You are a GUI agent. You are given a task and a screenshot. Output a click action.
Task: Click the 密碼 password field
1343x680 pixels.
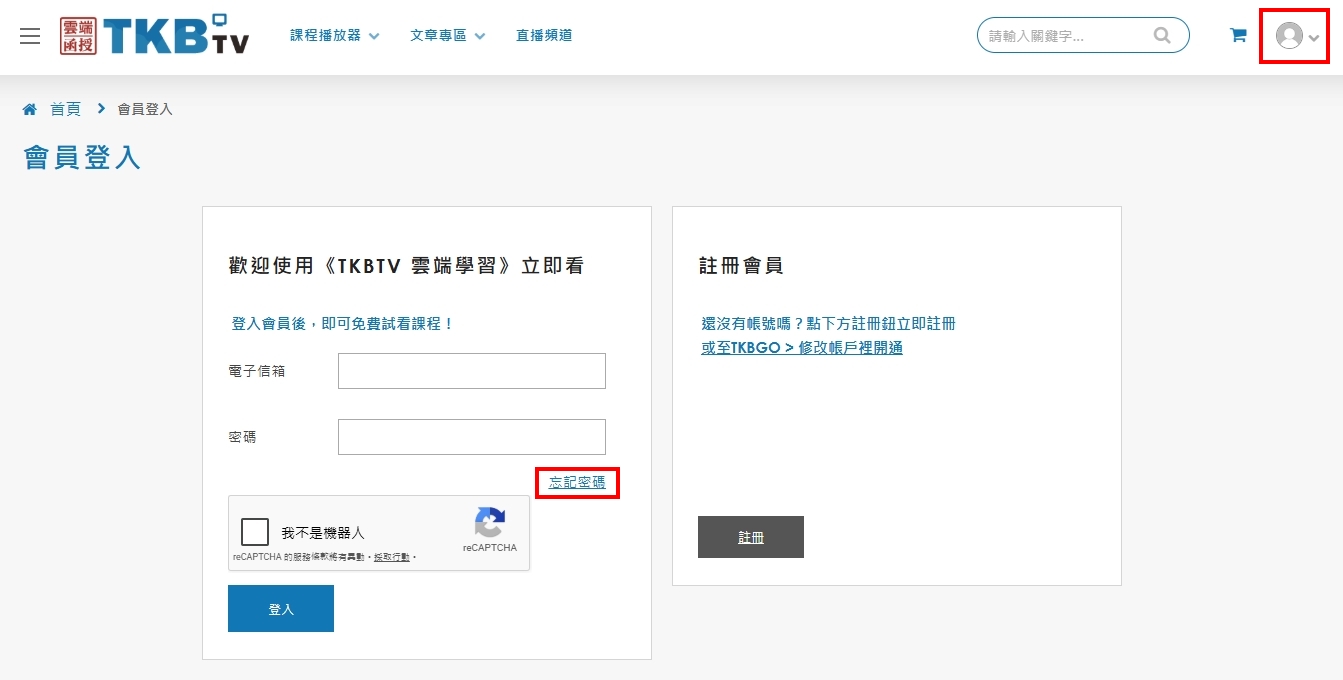coord(472,437)
